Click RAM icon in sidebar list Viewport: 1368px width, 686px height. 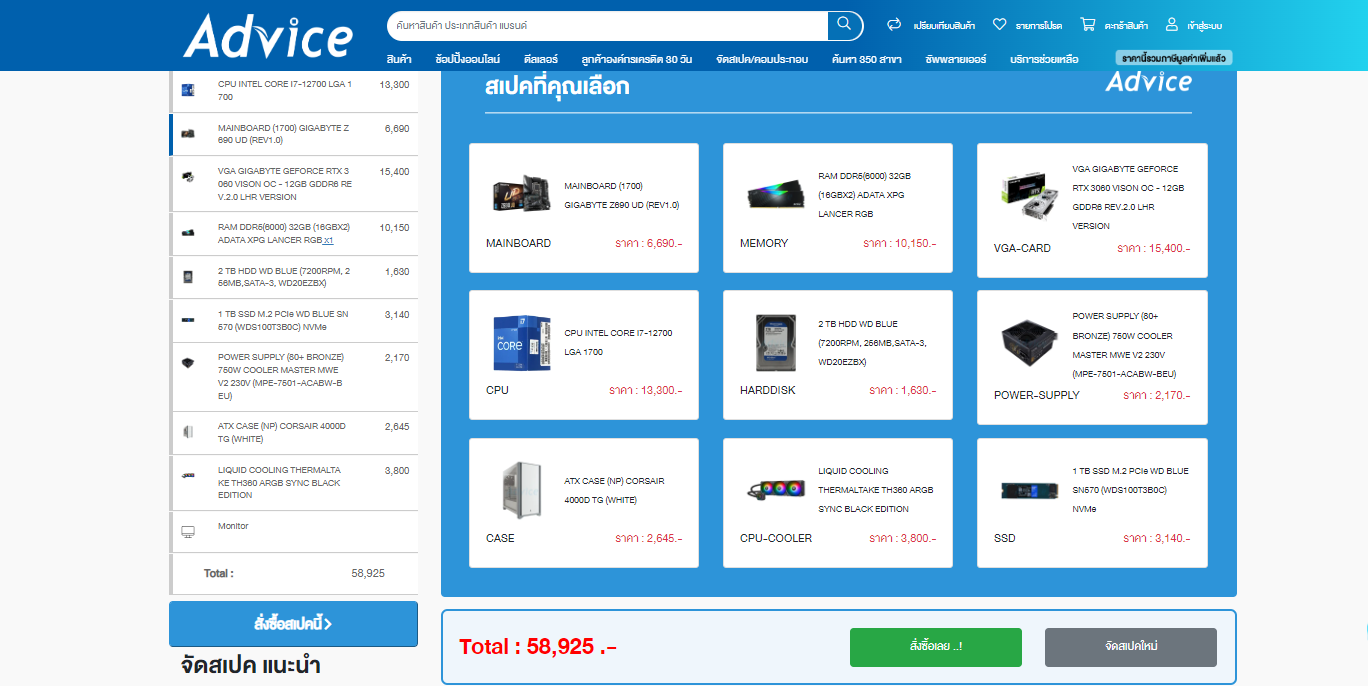point(187,232)
